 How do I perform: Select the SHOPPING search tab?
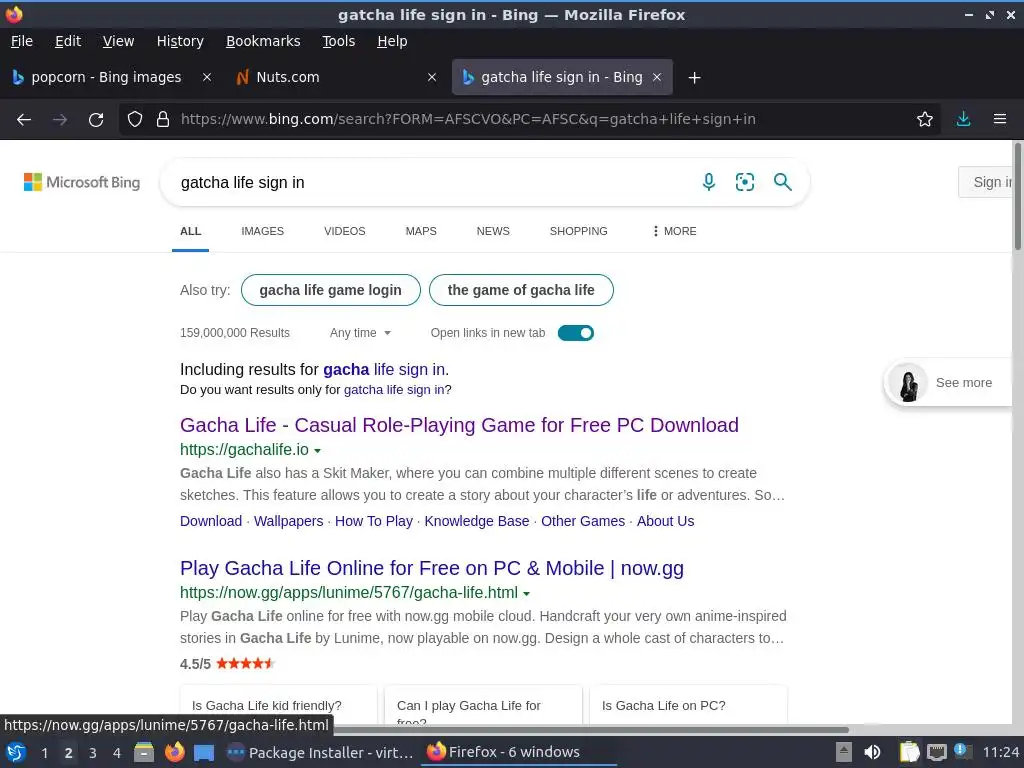(579, 231)
